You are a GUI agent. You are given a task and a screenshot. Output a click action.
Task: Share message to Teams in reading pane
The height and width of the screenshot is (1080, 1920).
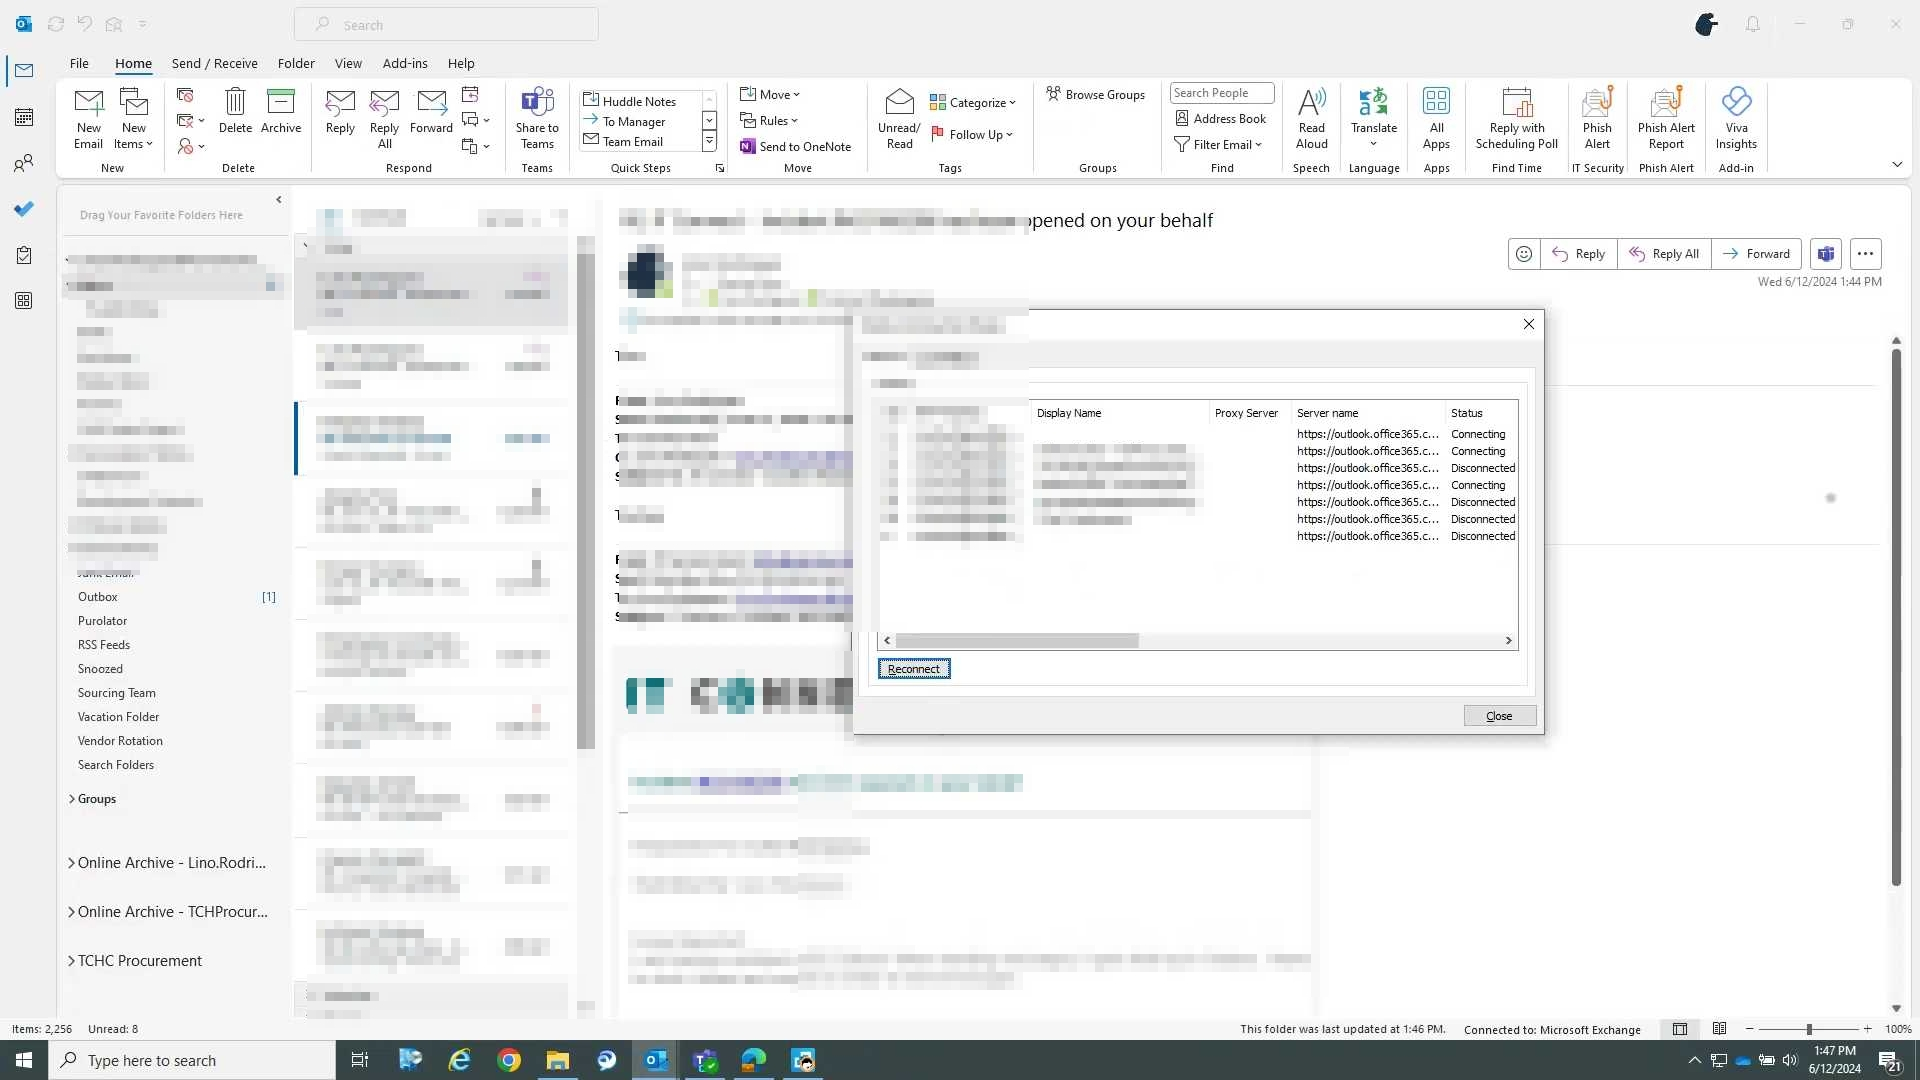(x=1825, y=254)
